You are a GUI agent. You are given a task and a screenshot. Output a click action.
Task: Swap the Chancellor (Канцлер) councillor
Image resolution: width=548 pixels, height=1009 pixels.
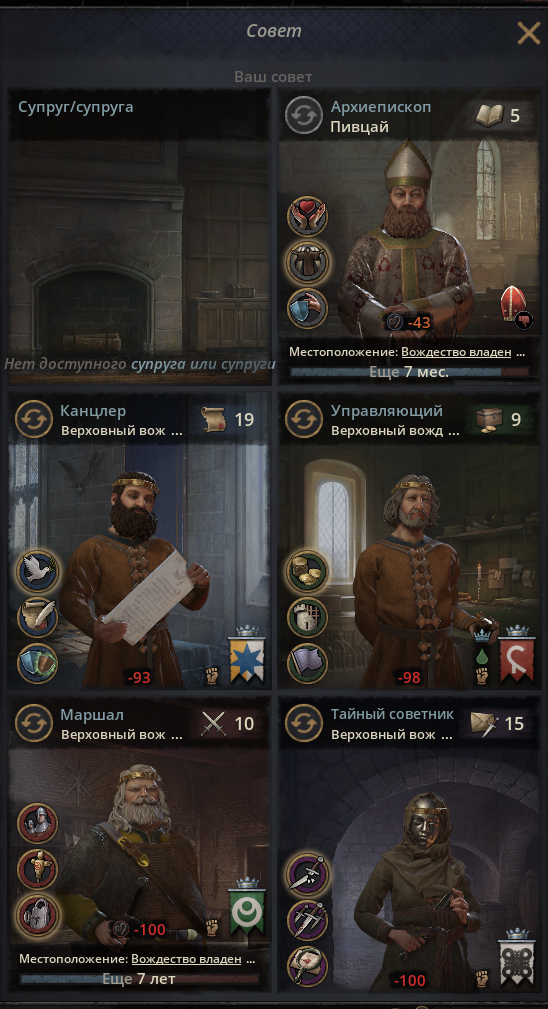tap(33, 419)
